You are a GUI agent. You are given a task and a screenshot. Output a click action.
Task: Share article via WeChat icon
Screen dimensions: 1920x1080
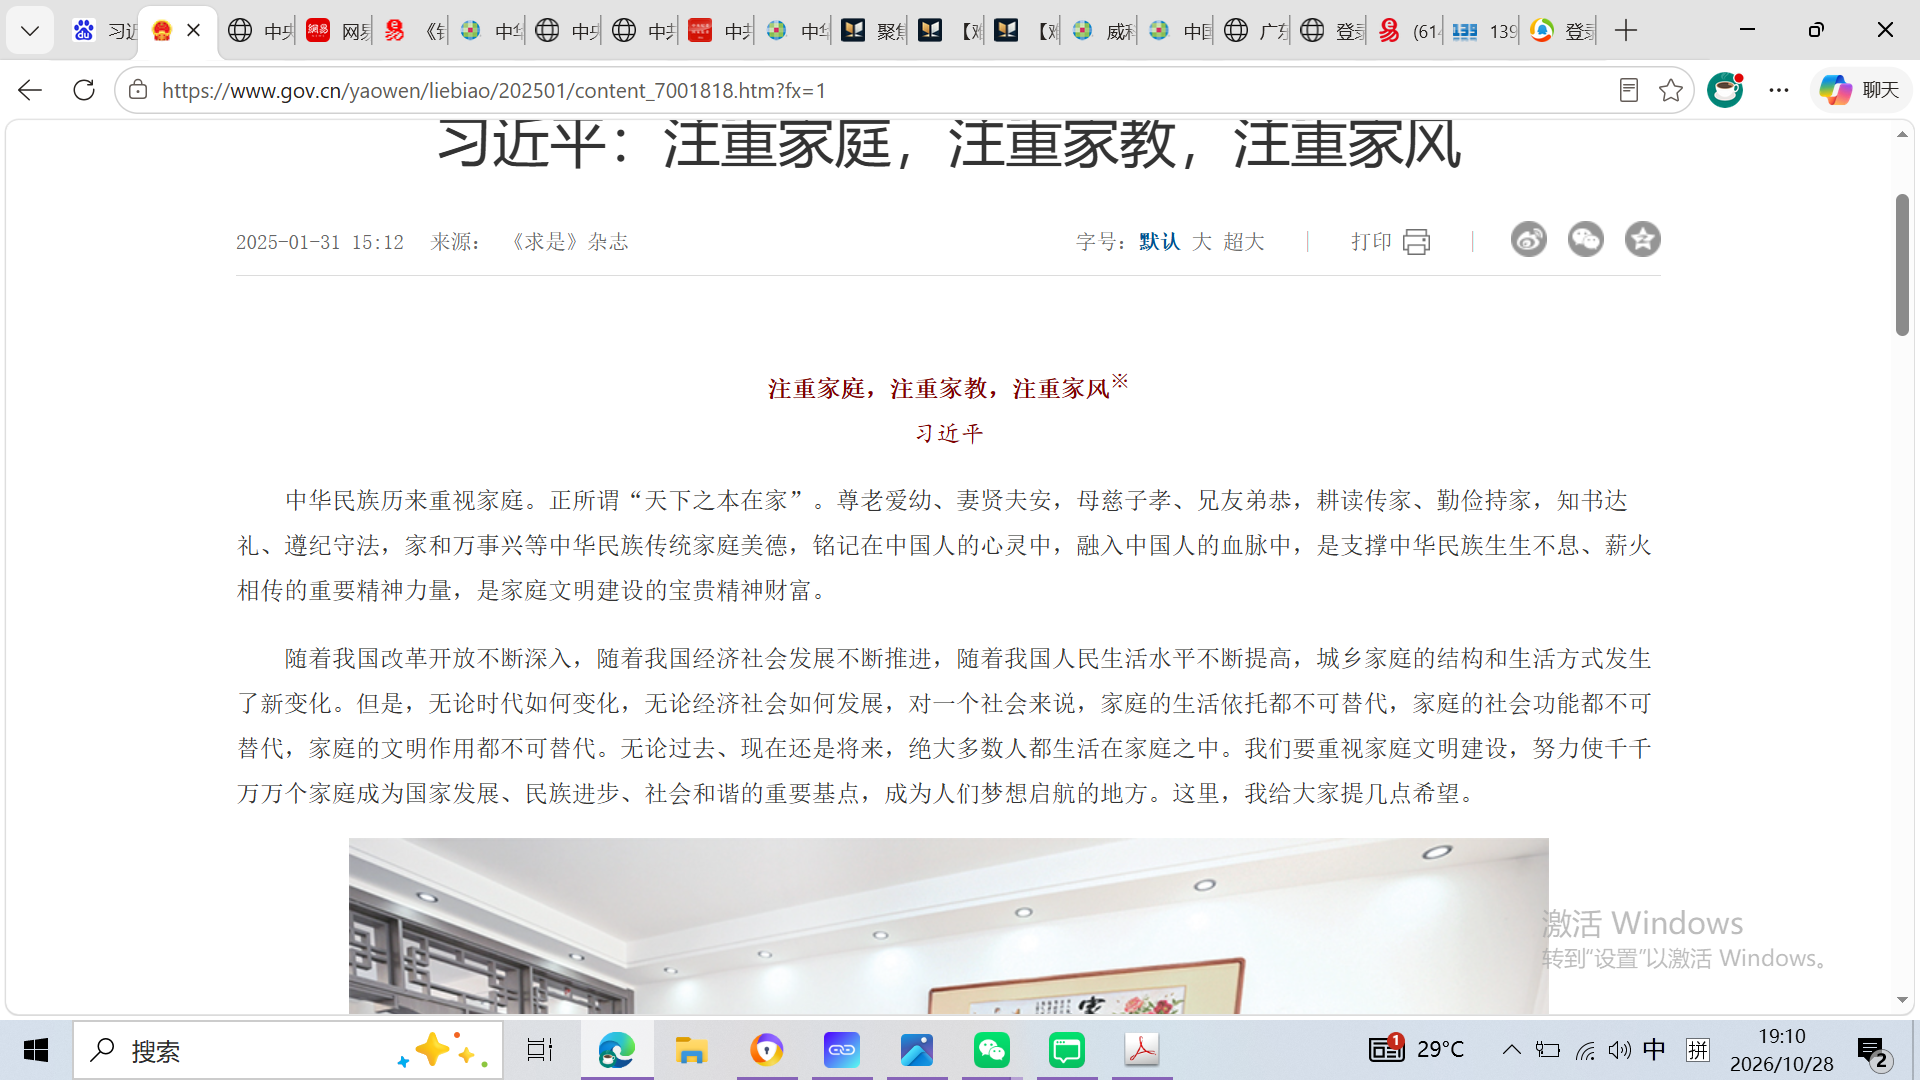coord(1585,240)
